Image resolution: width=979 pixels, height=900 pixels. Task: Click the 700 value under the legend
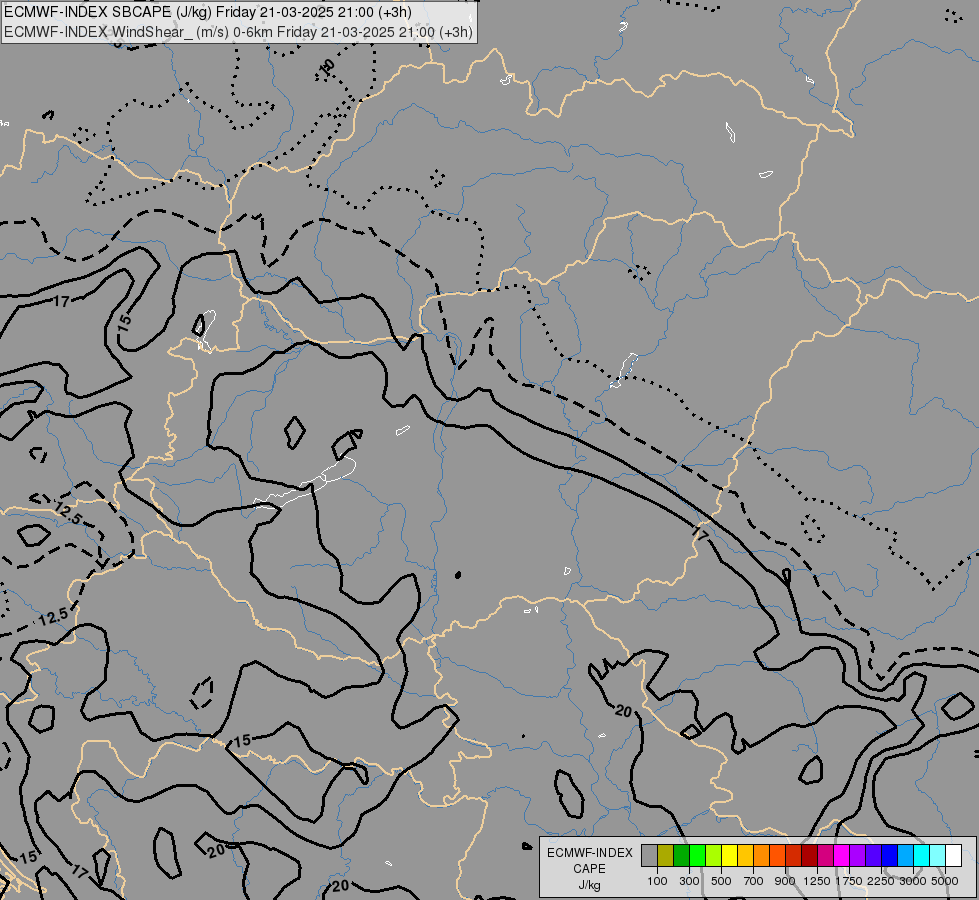(754, 881)
